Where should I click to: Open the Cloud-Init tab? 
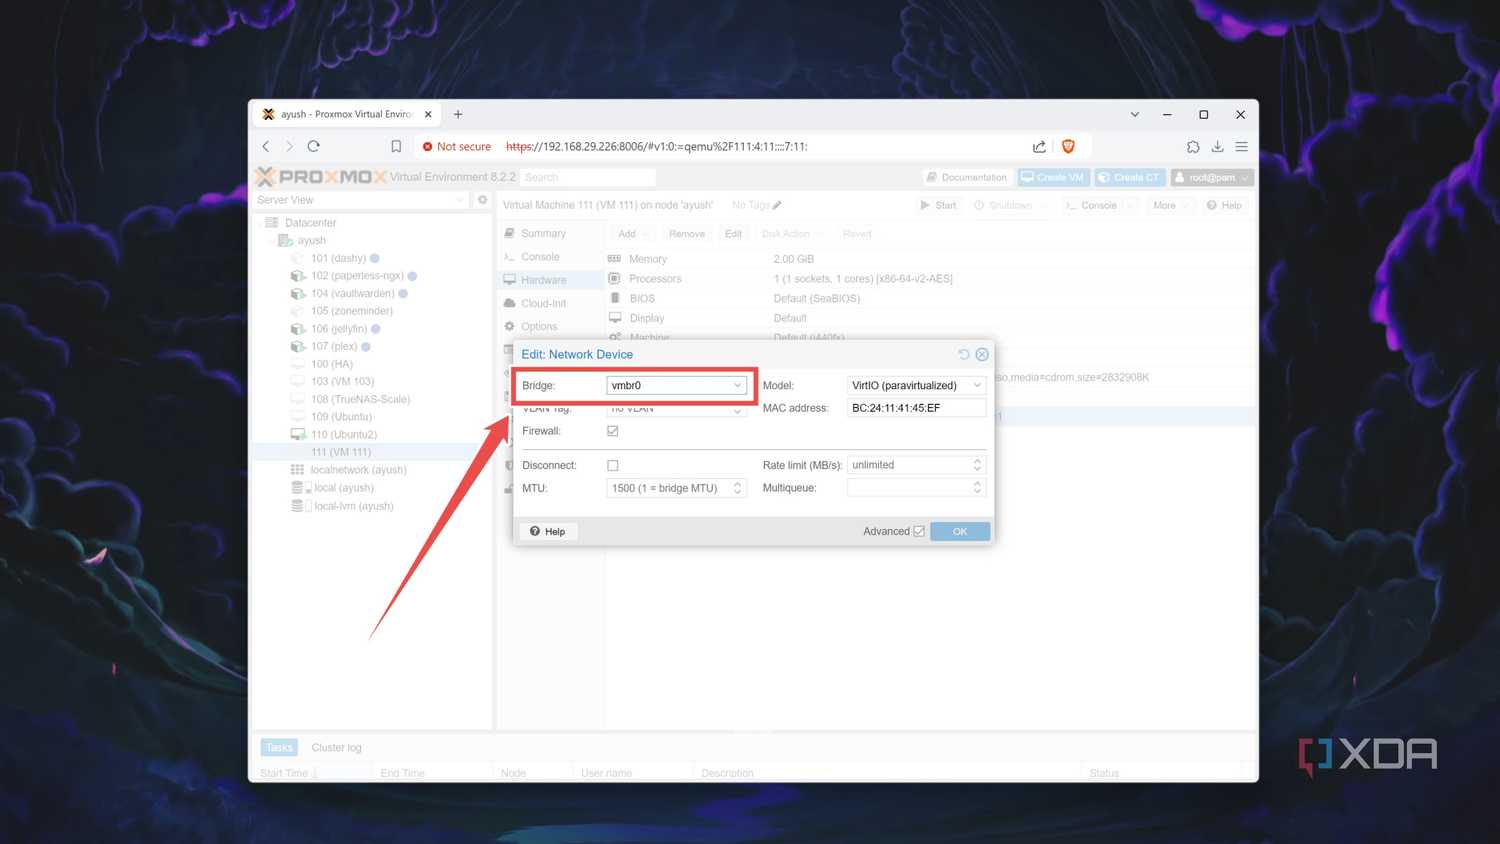click(544, 303)
